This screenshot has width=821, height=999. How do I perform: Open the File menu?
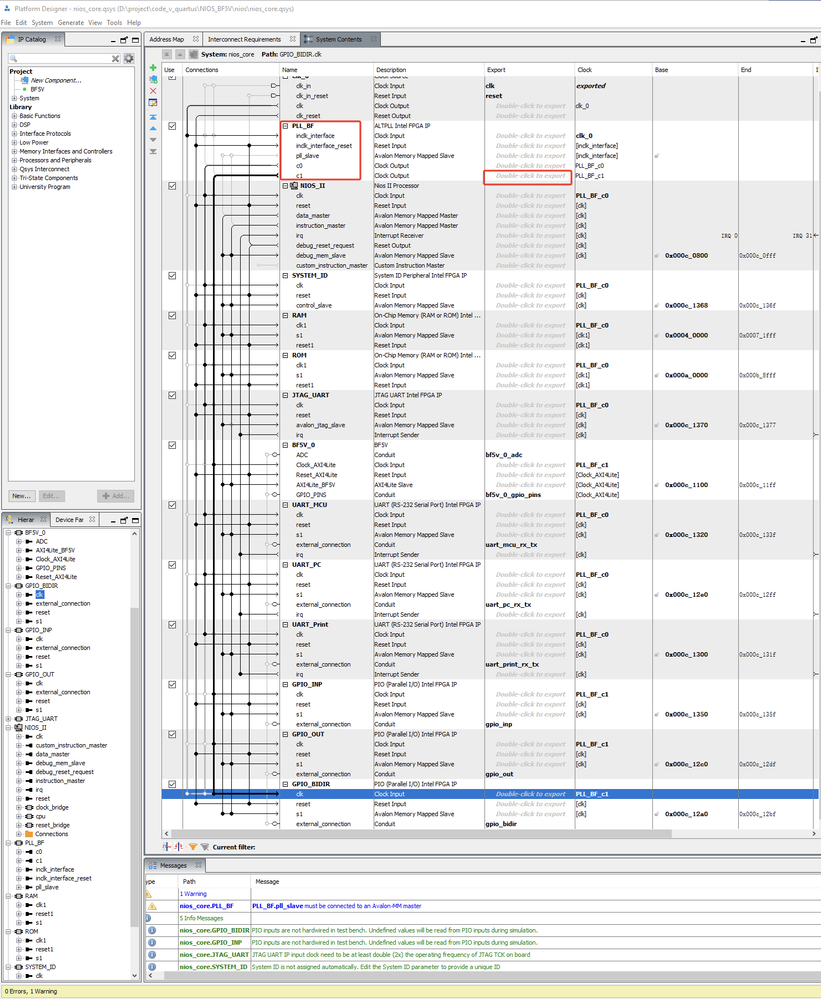point(6,22)
